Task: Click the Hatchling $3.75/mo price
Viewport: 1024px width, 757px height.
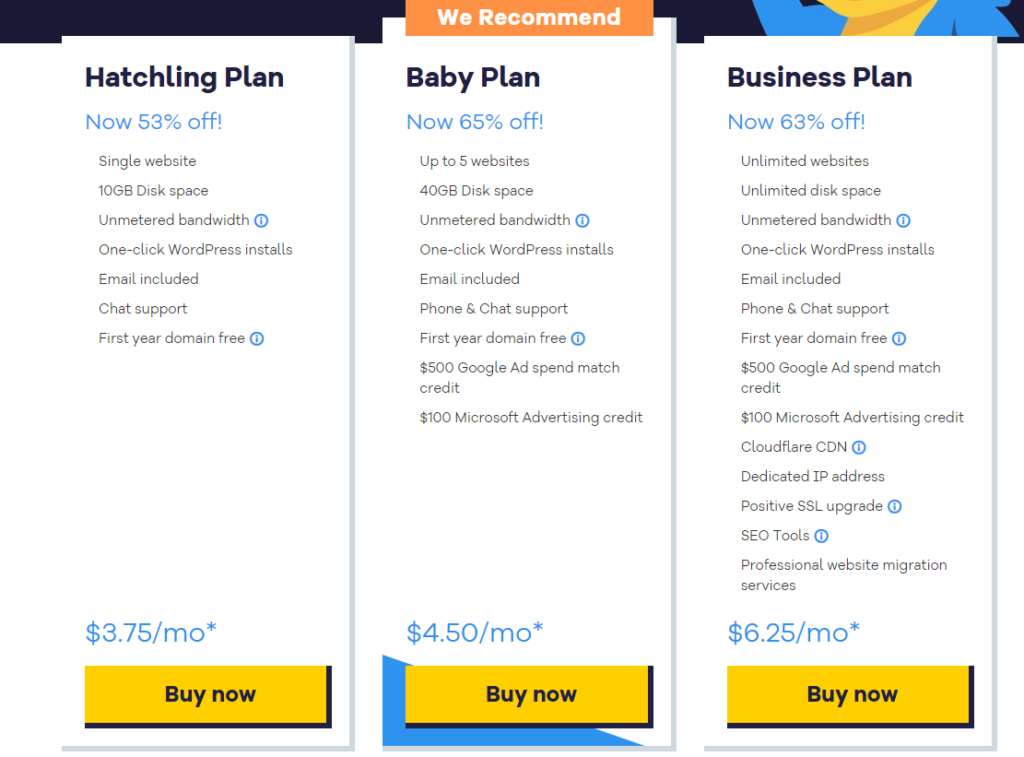Action: point(151,632)
